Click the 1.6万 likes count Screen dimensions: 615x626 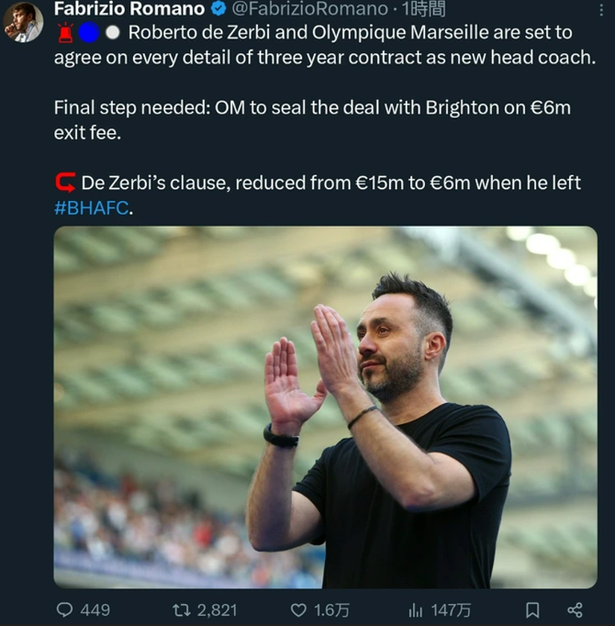click(x=331, y=609)
